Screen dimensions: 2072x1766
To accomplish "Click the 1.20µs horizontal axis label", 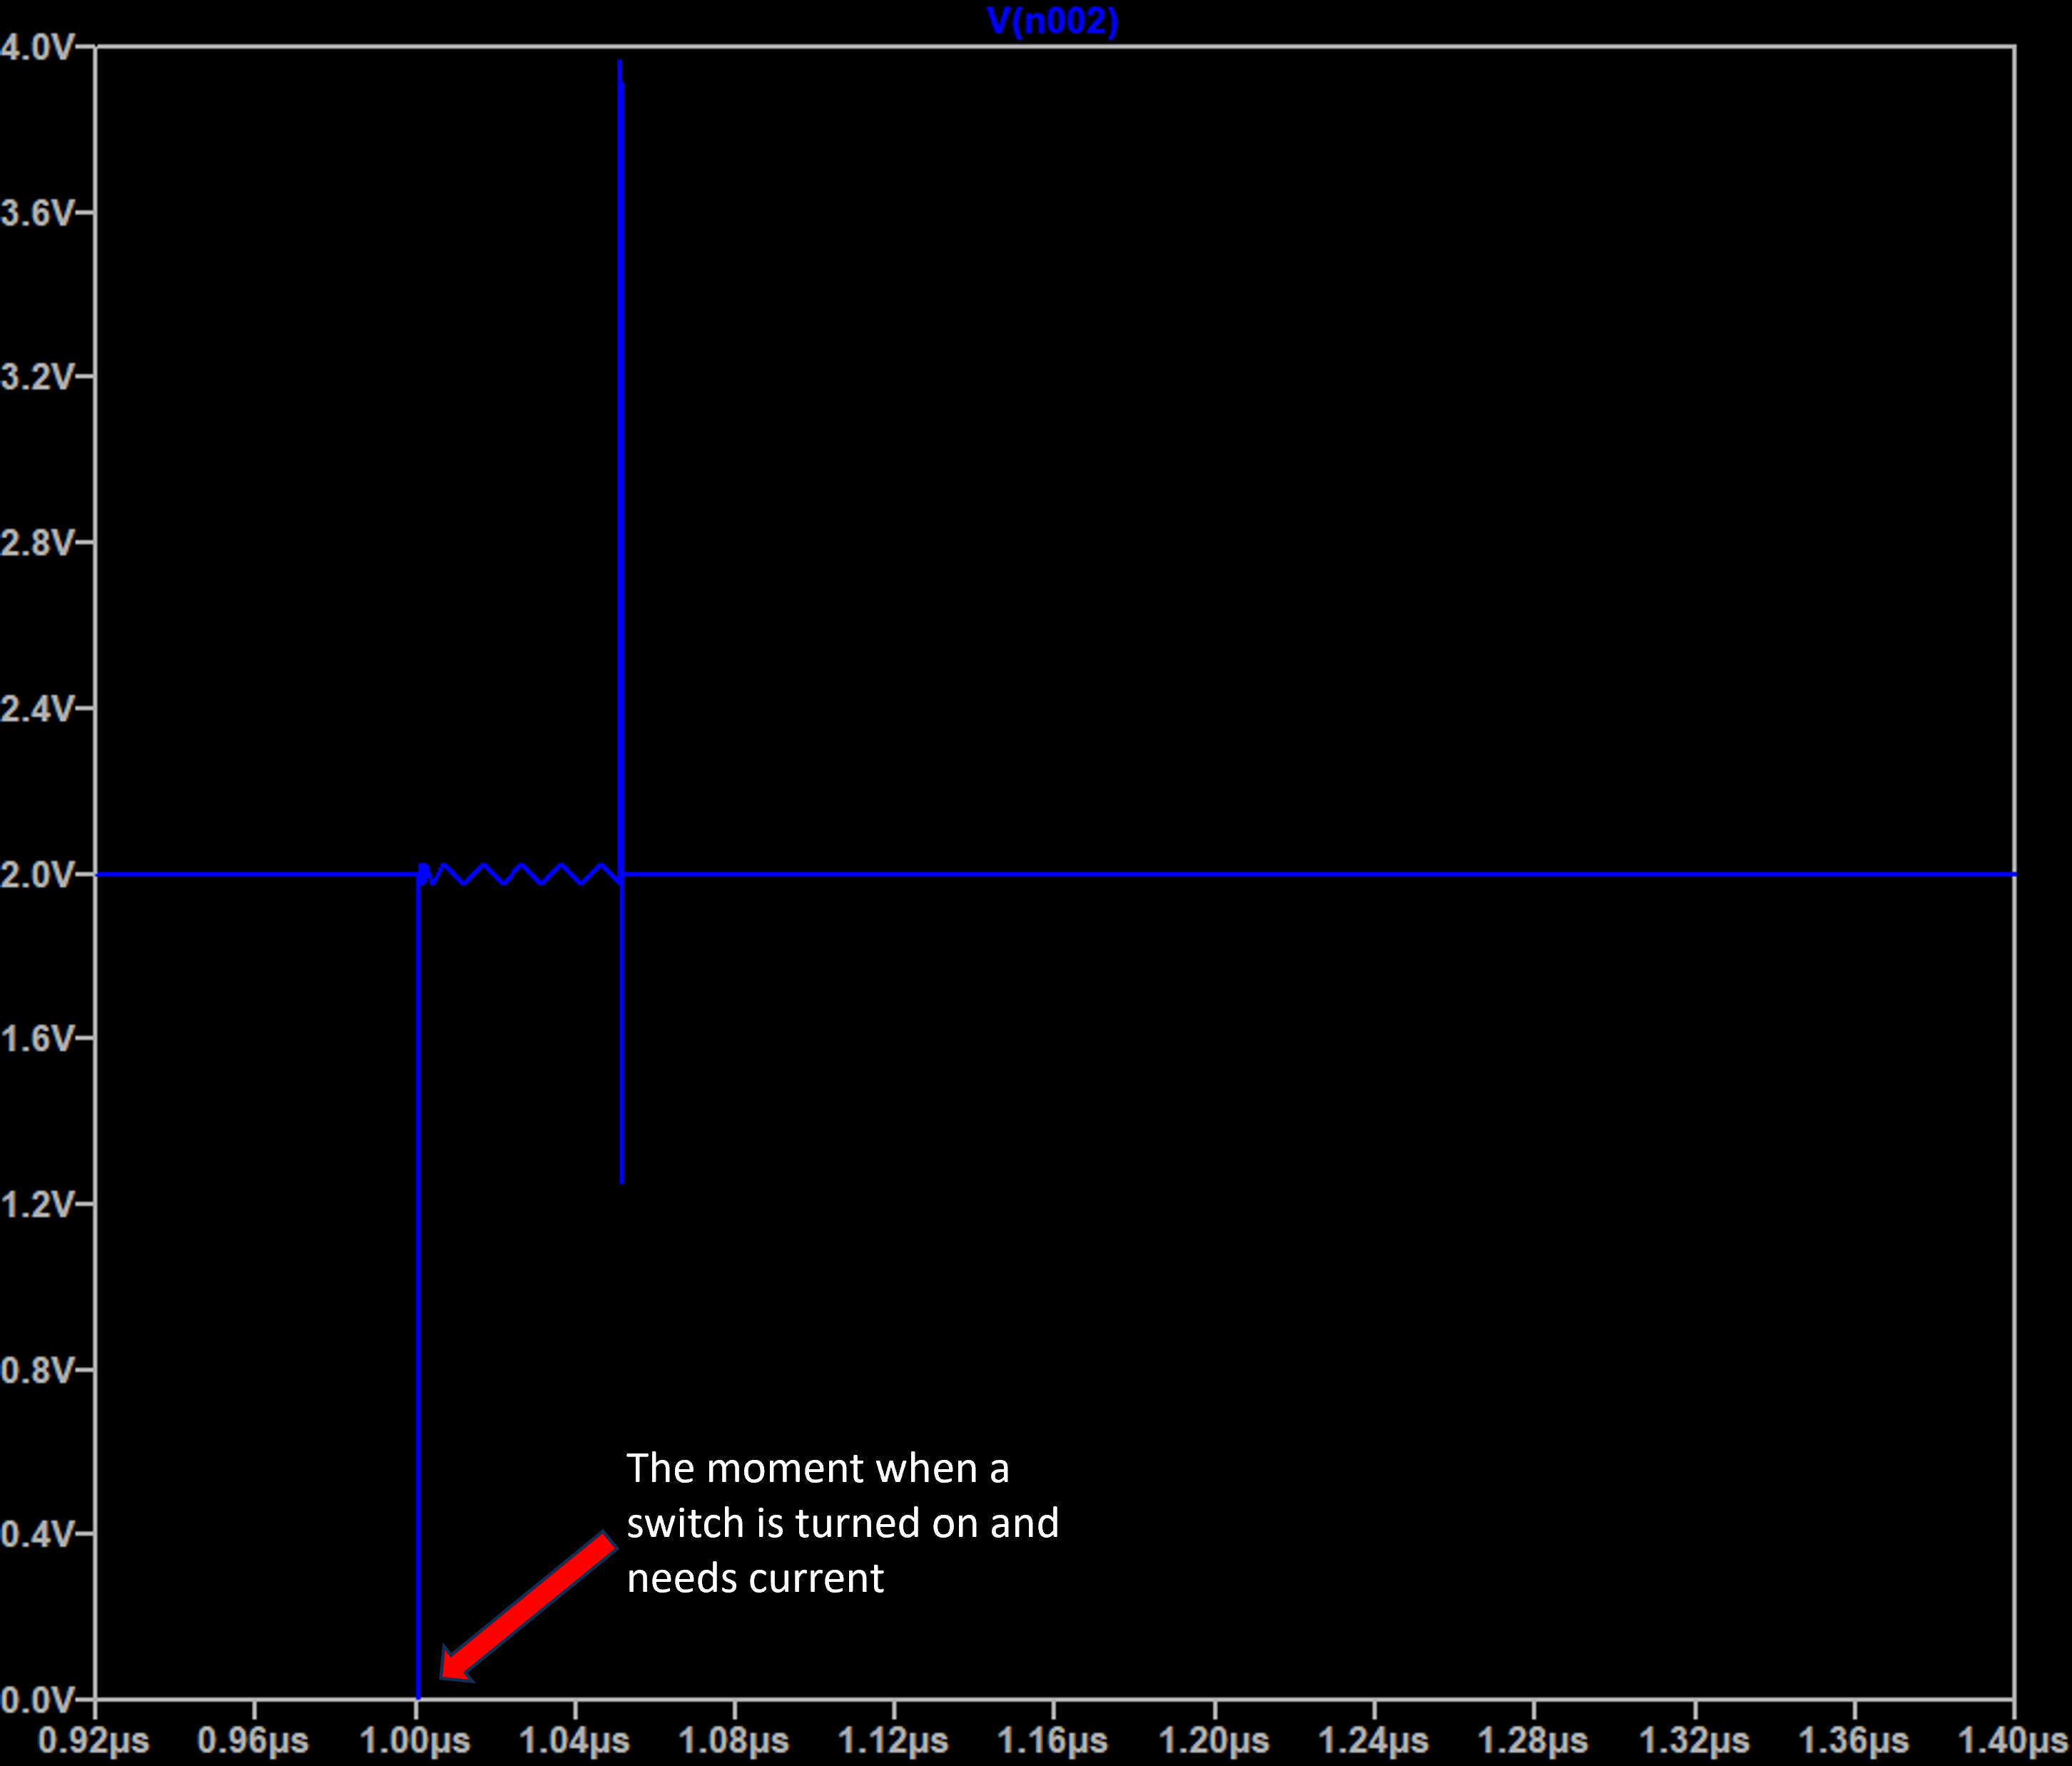I will tap(1214, 1741).
